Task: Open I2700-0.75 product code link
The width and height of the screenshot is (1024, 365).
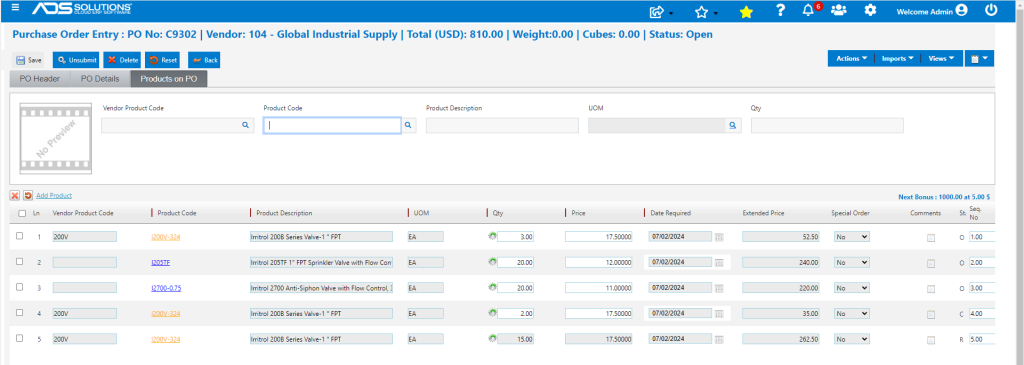Action: 166,288
